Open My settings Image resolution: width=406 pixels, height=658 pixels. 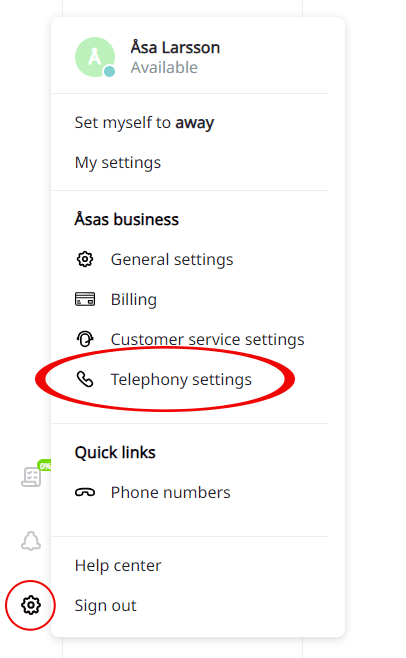click(x=118, y=162)
